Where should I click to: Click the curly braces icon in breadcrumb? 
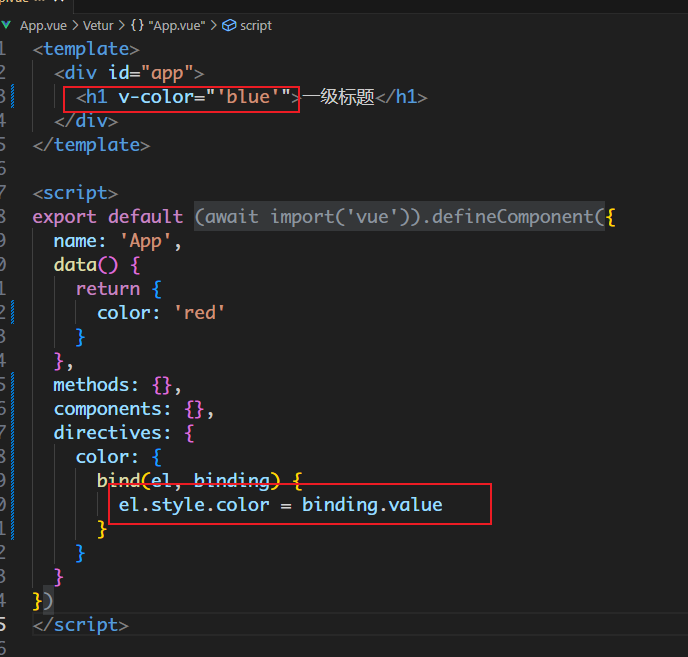coord(136,25)
